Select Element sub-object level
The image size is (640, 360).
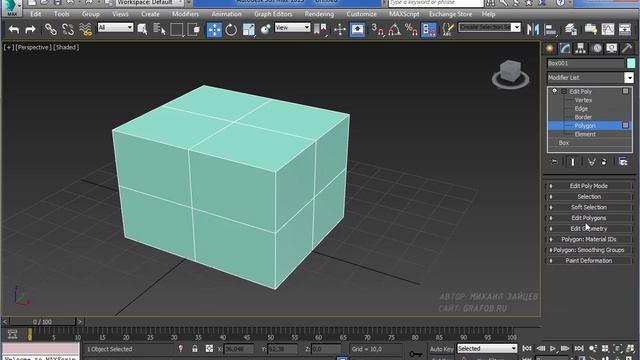[x=585, y=134]
